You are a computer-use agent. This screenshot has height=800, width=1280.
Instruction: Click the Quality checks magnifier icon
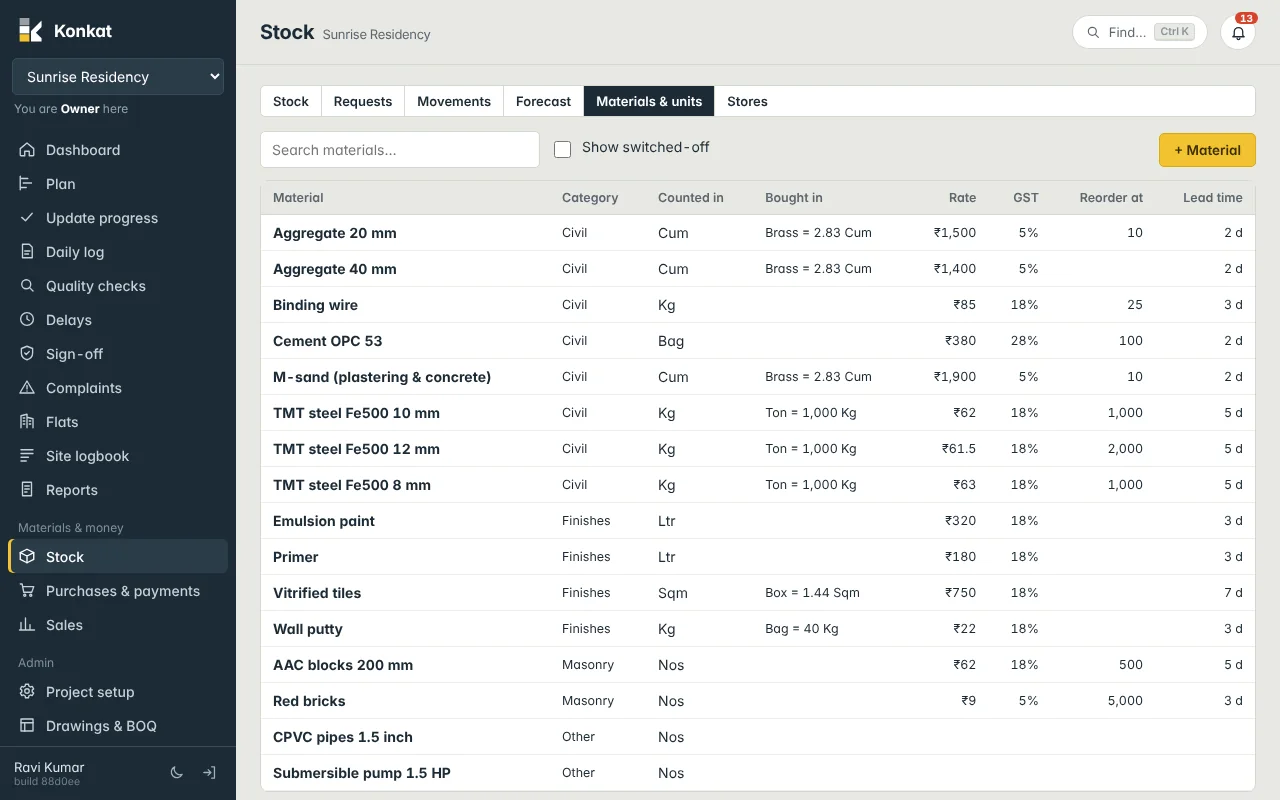[x=27, y=286]
